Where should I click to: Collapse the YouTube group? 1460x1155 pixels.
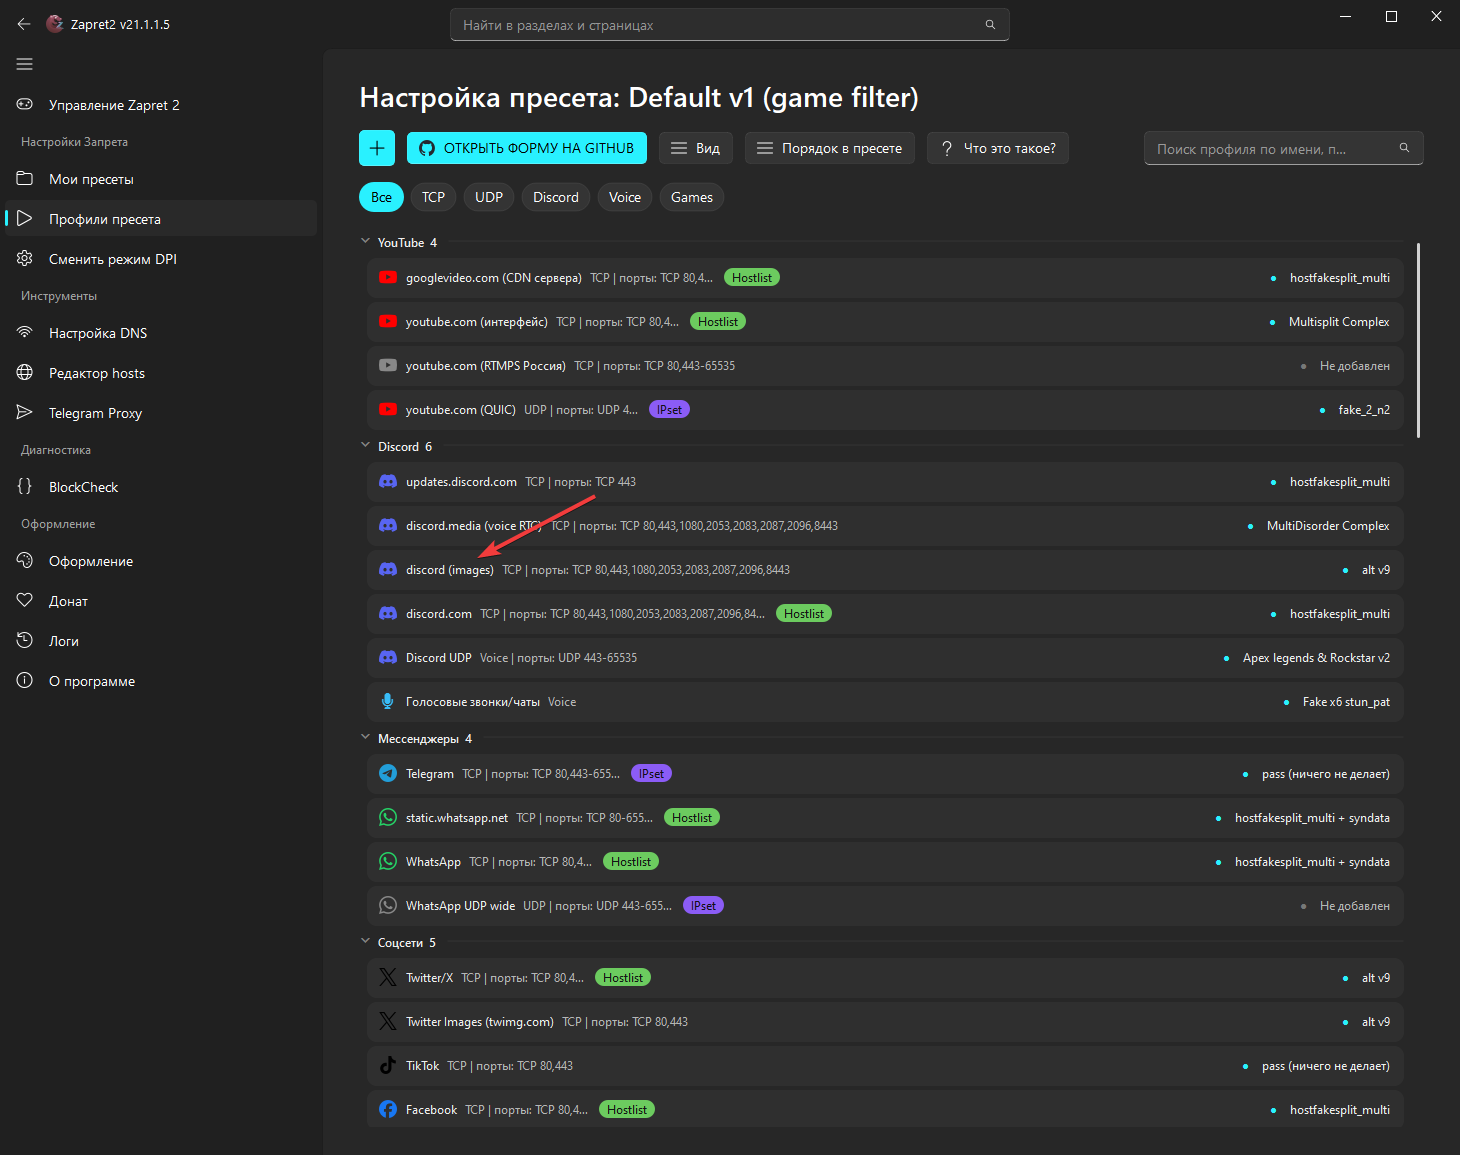(365, 242)
